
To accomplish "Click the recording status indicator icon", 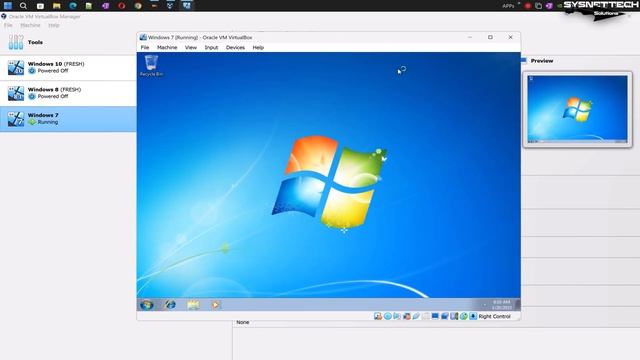I will pyautogui.click(x=444, y=316).
